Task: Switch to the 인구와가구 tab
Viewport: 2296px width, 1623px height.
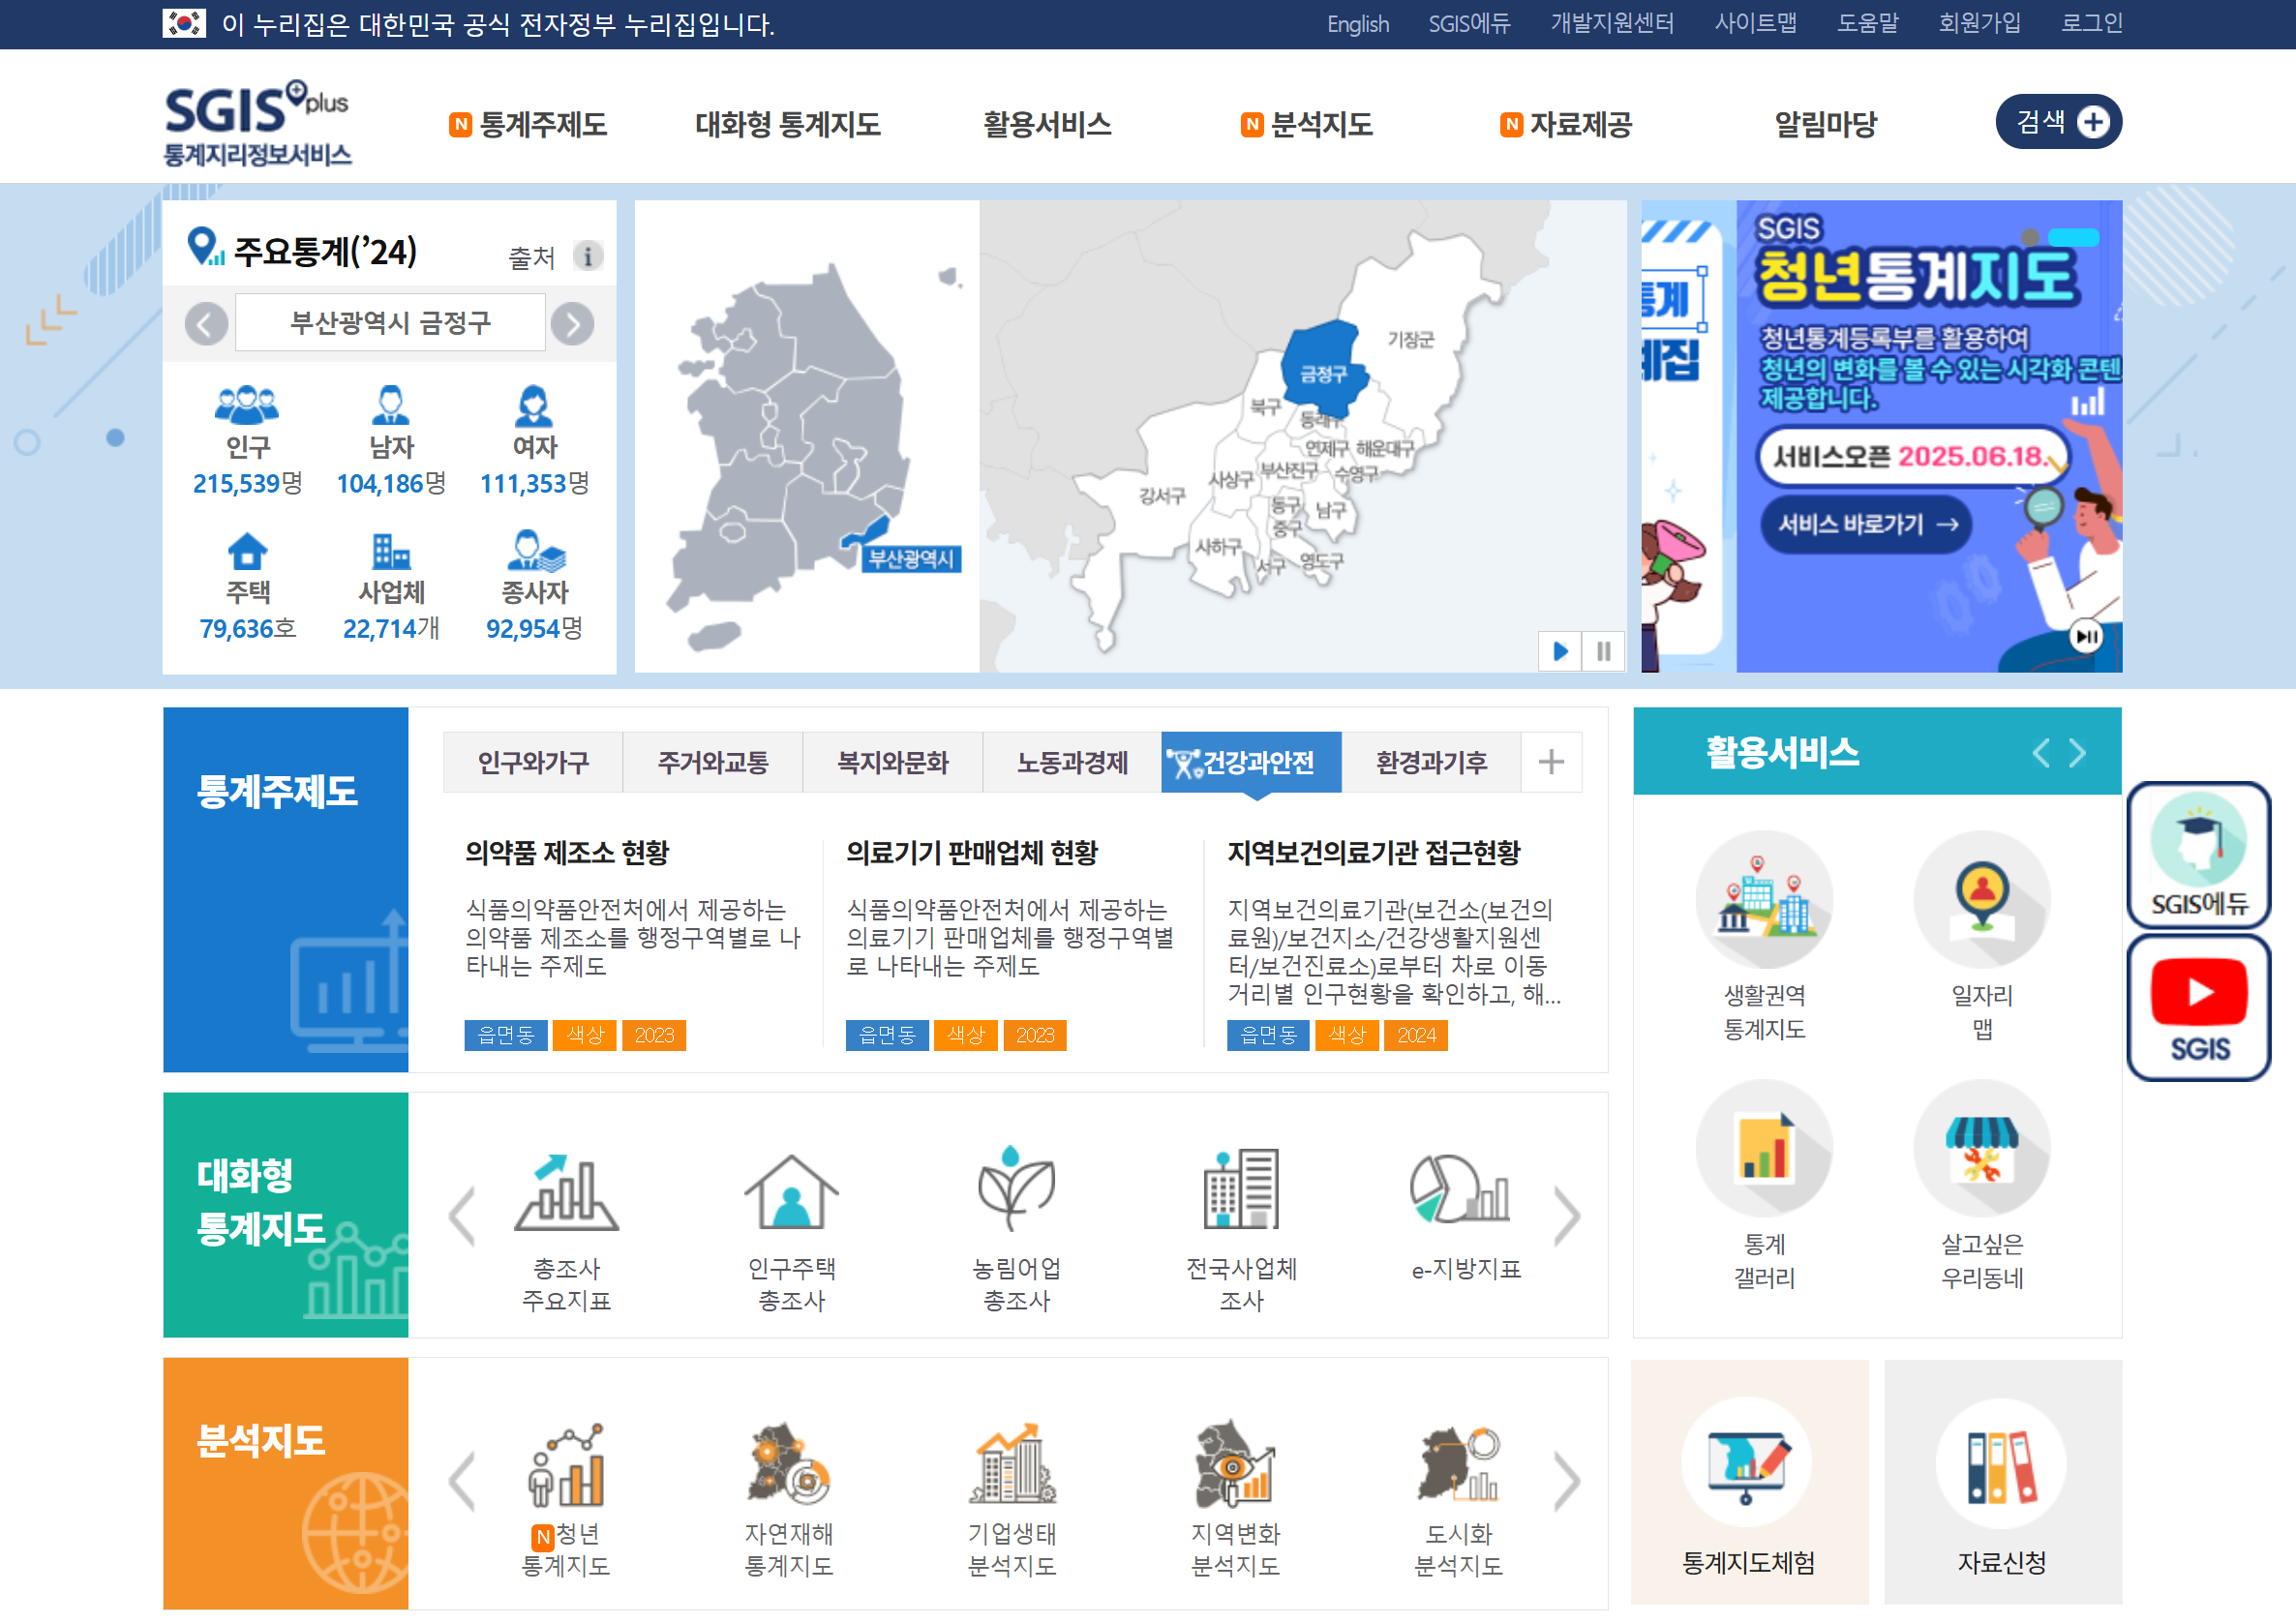Action: [x=533, y=763]
